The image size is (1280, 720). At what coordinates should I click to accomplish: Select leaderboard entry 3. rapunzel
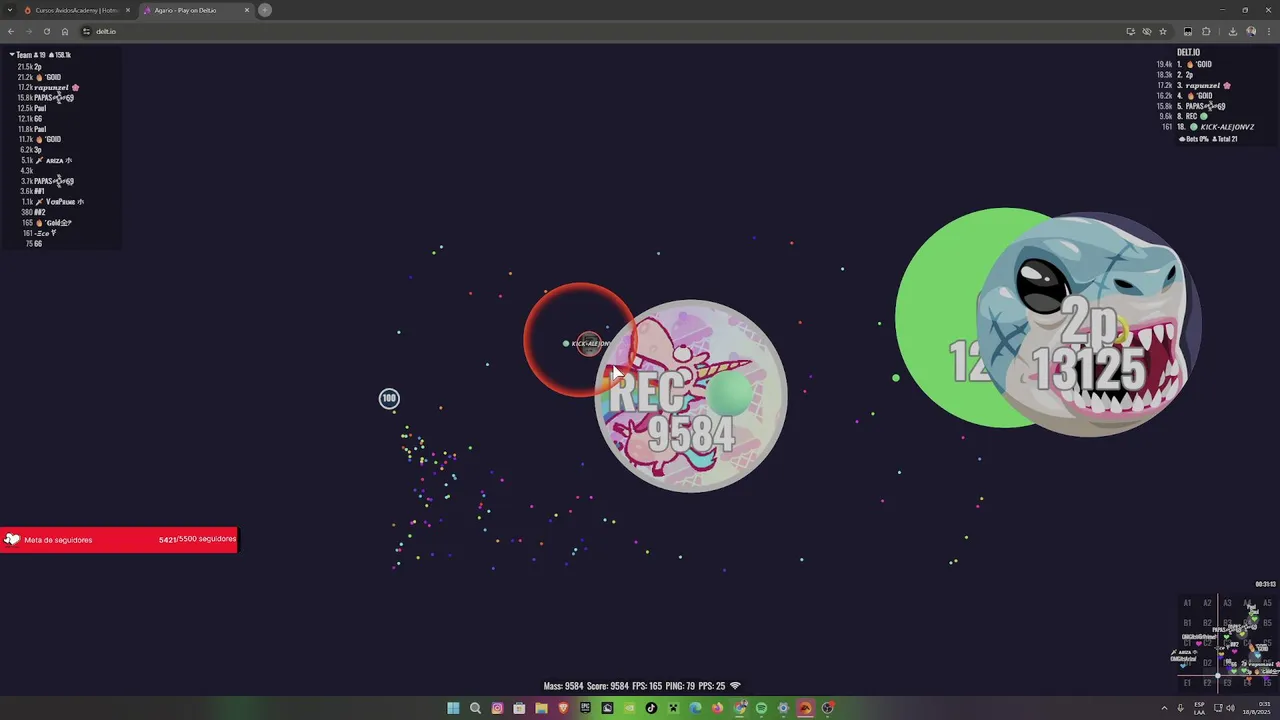[x=1203, y=86]
